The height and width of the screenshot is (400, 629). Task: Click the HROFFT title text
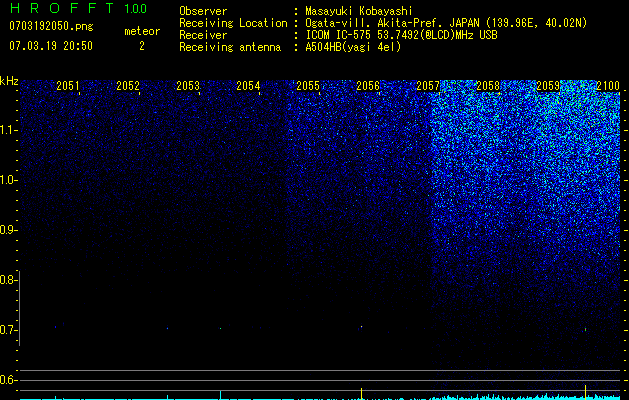(62, 8)
